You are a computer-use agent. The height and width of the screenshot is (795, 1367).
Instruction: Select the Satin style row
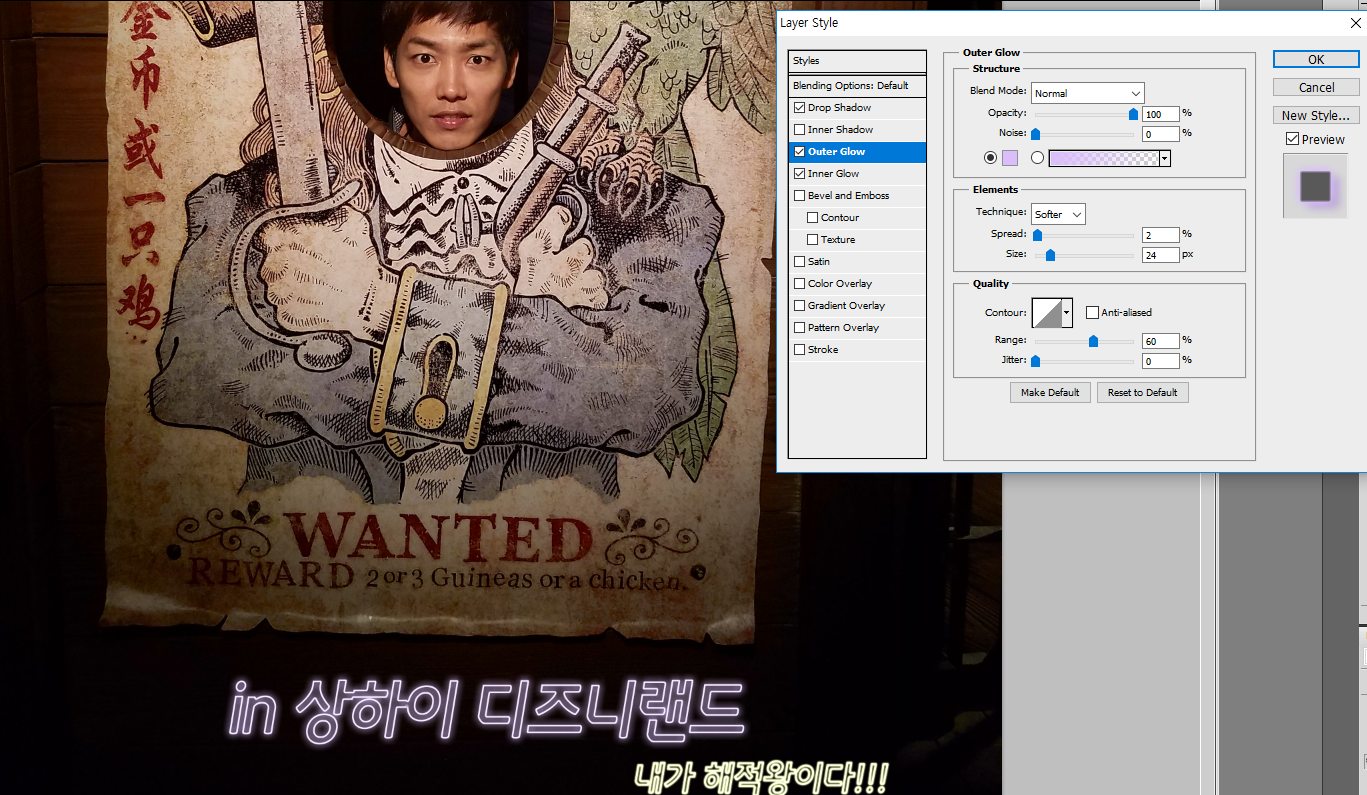tap(857, 262)
